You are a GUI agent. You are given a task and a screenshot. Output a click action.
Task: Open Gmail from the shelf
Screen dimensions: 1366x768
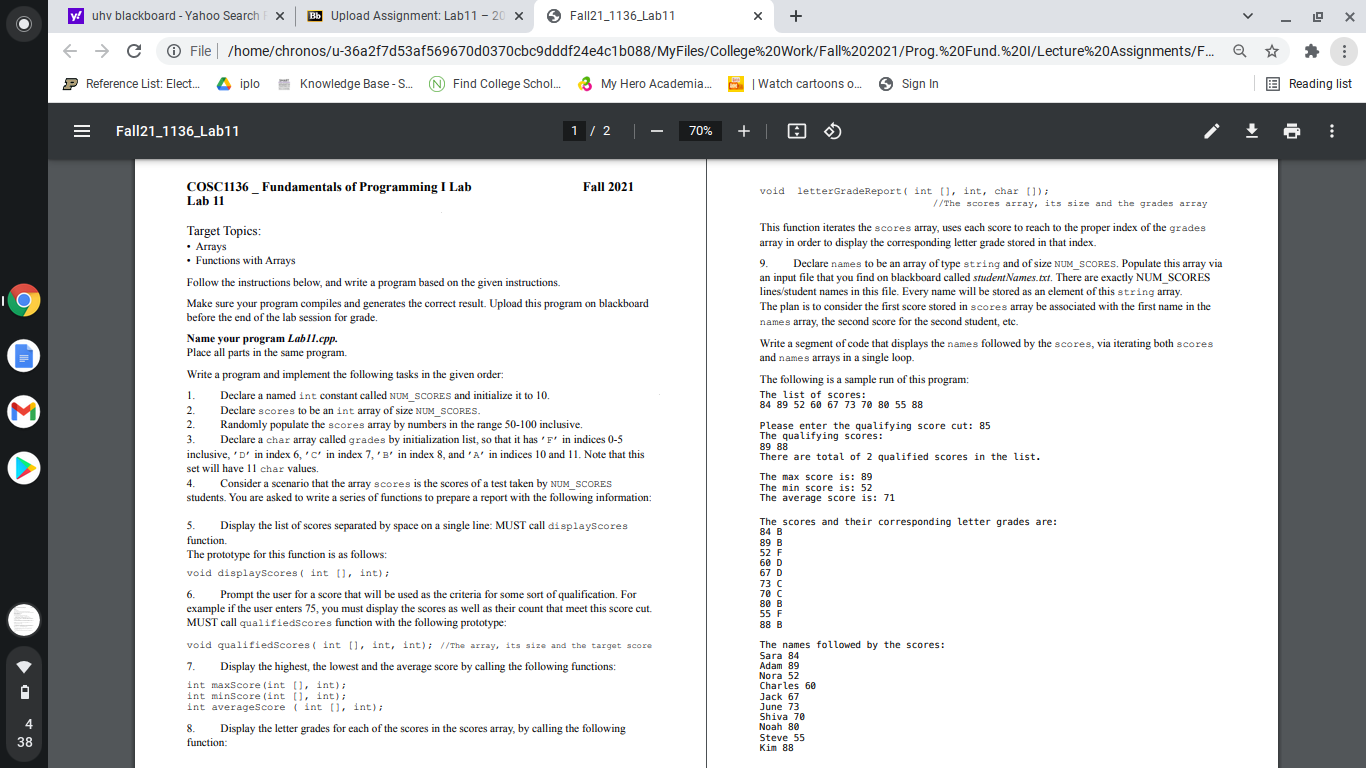coord(24,411)
